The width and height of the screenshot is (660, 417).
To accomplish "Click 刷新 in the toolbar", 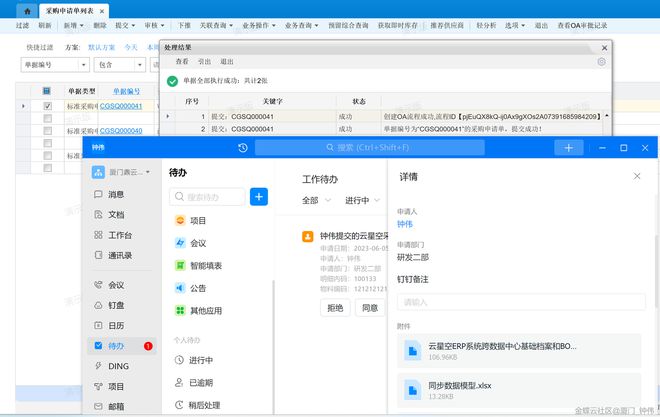I will point(45,26).
